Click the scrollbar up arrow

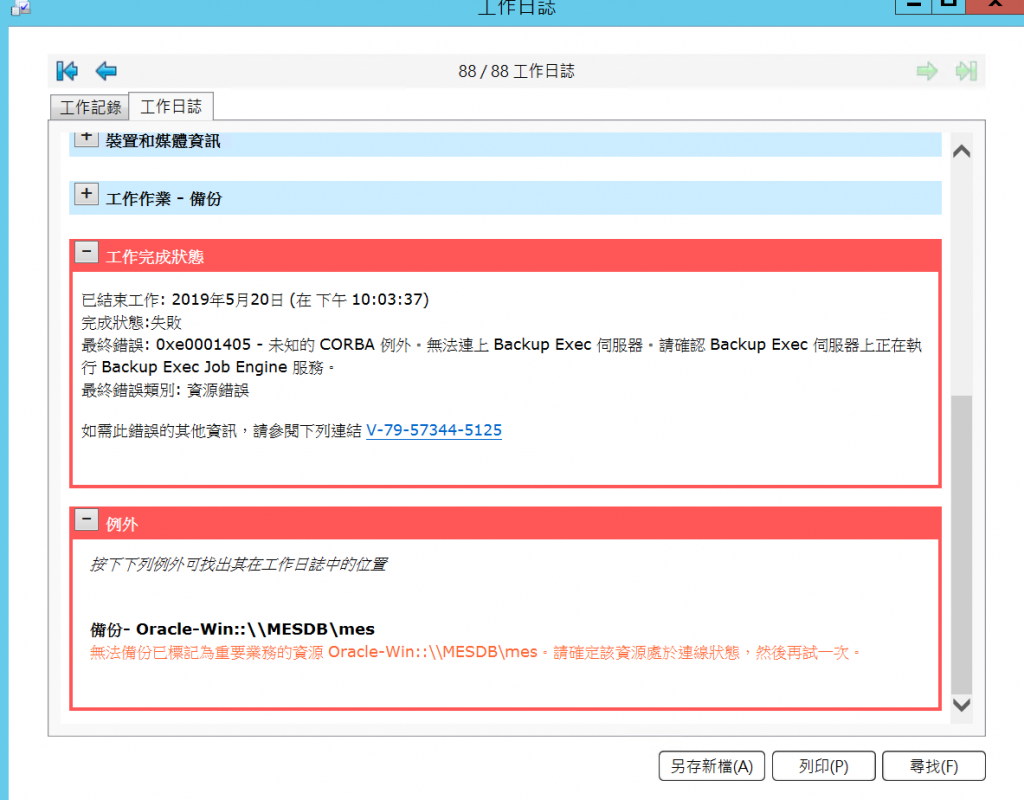[x=961, y=151]
